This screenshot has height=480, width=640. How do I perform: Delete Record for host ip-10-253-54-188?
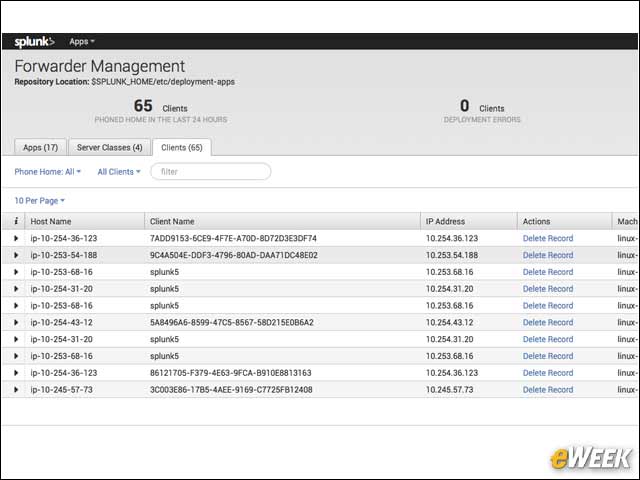pos(548,255)
